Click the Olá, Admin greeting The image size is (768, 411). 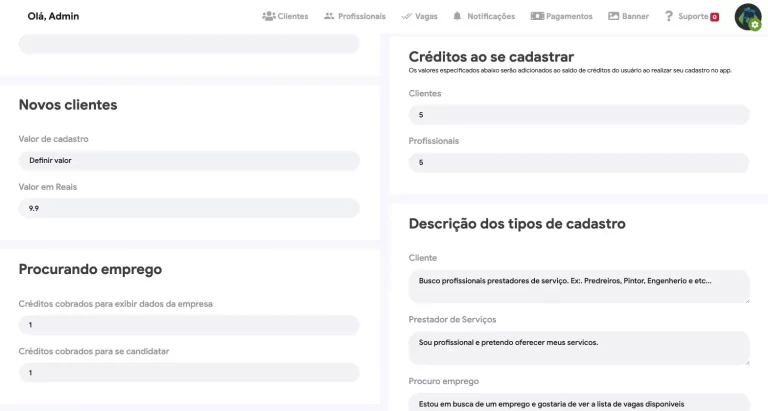tap(53, 16)
